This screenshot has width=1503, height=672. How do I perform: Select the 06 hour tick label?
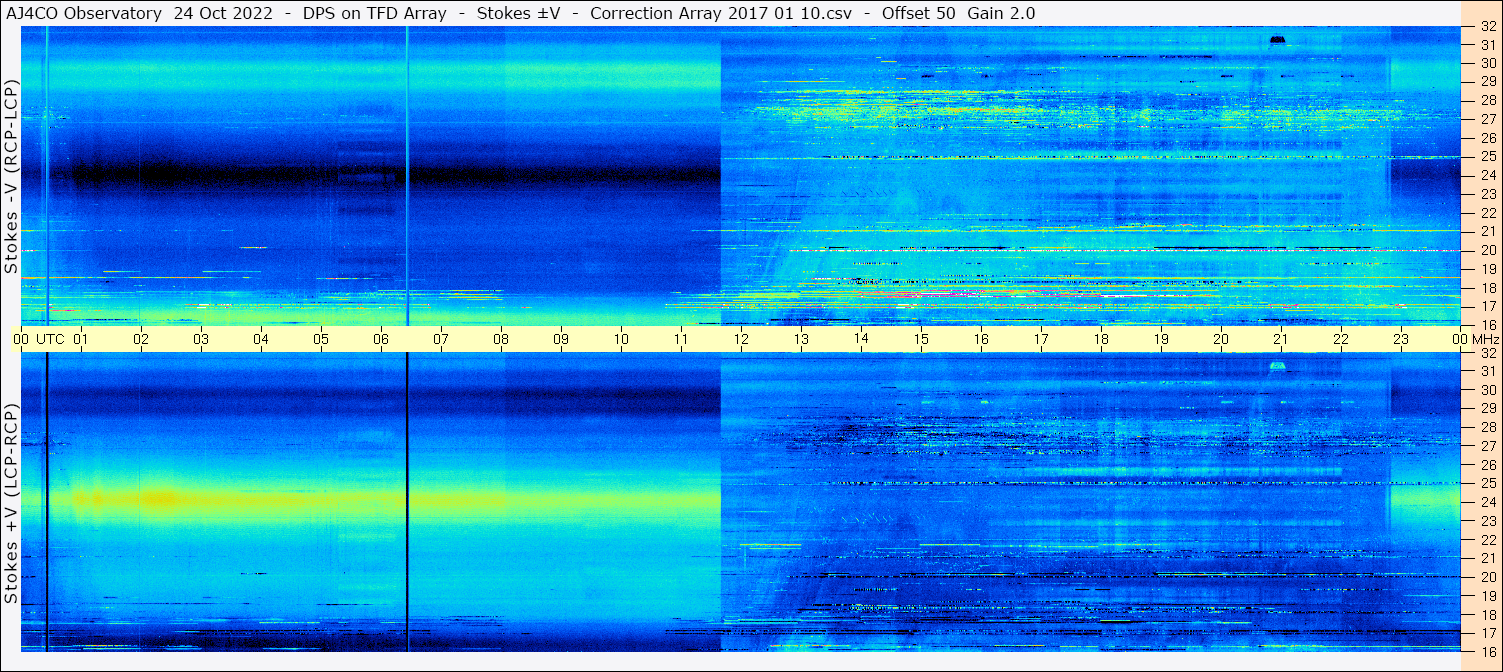point(381,339)
